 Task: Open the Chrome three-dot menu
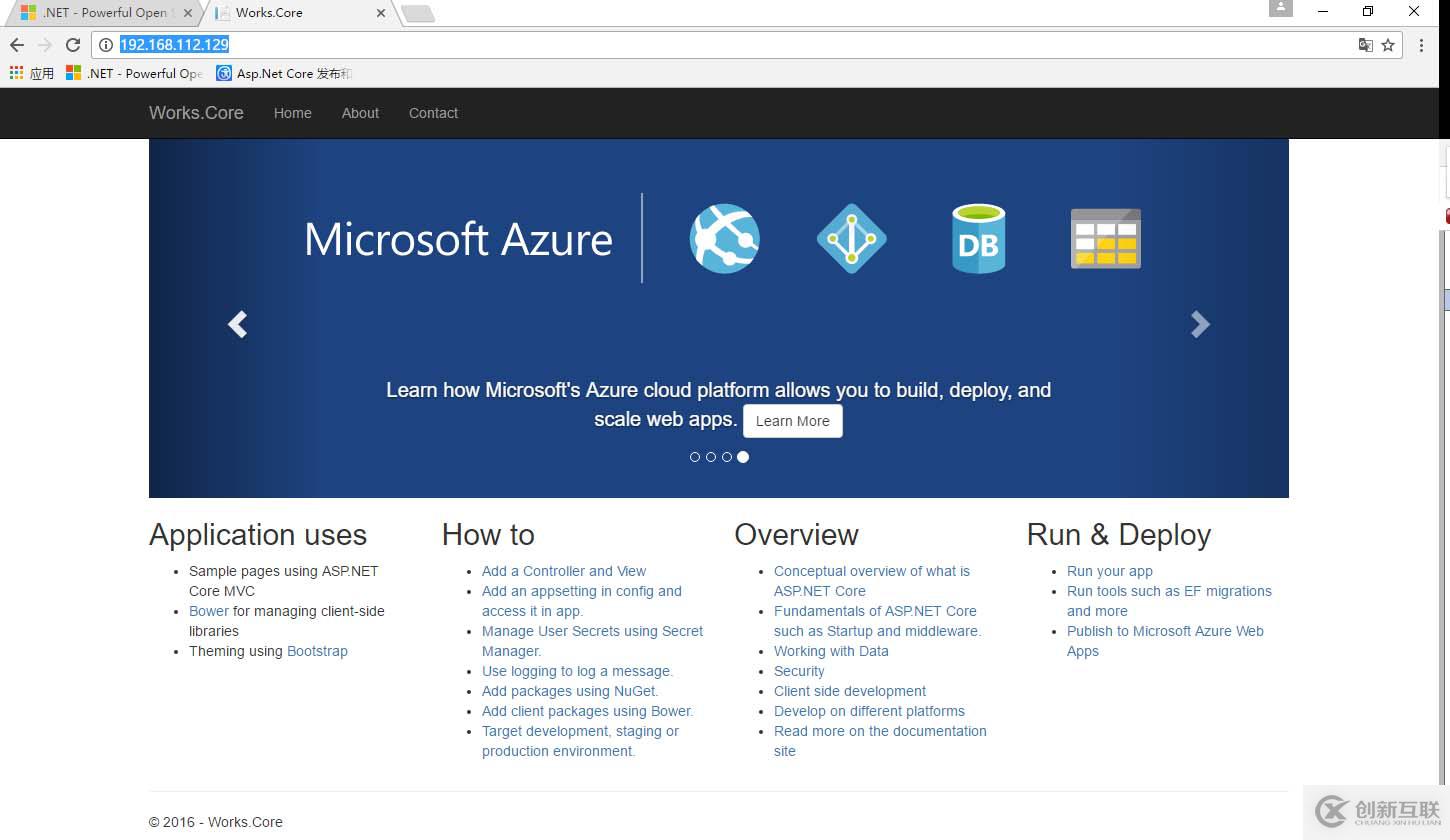pyautogui.click(x=1421, y=45)
